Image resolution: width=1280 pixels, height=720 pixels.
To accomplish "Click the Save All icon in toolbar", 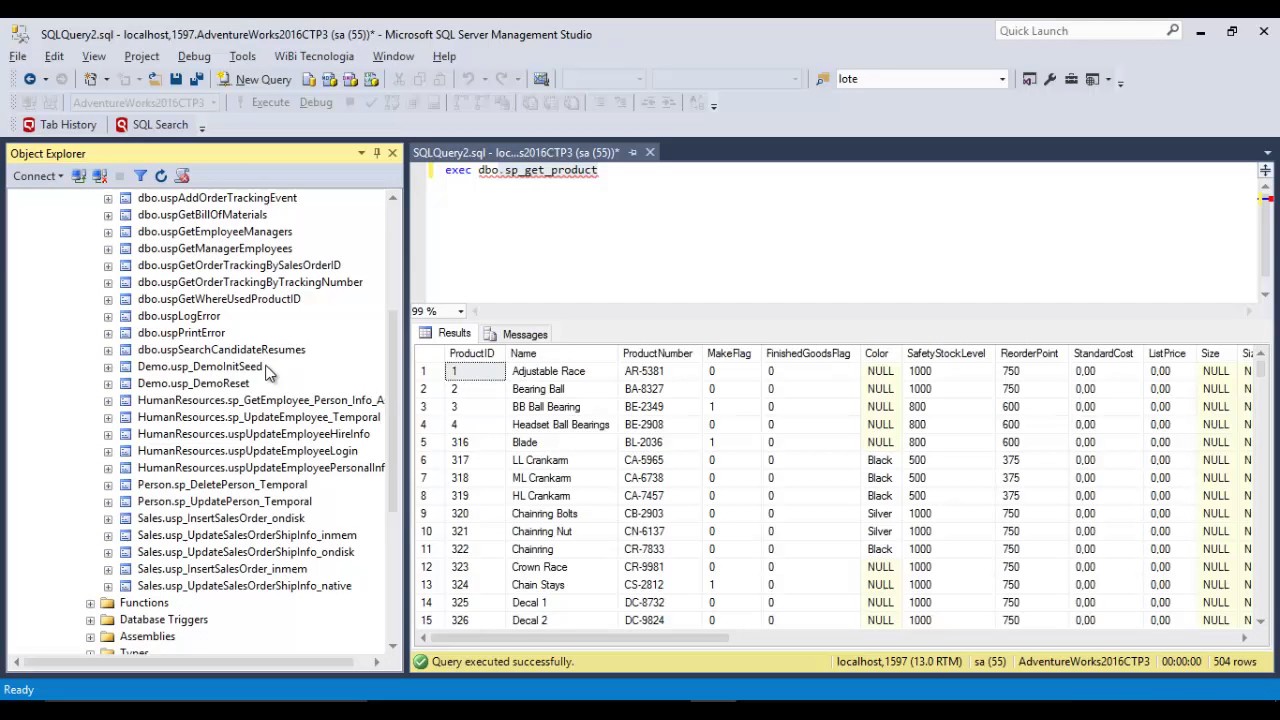I will point(196,79).
